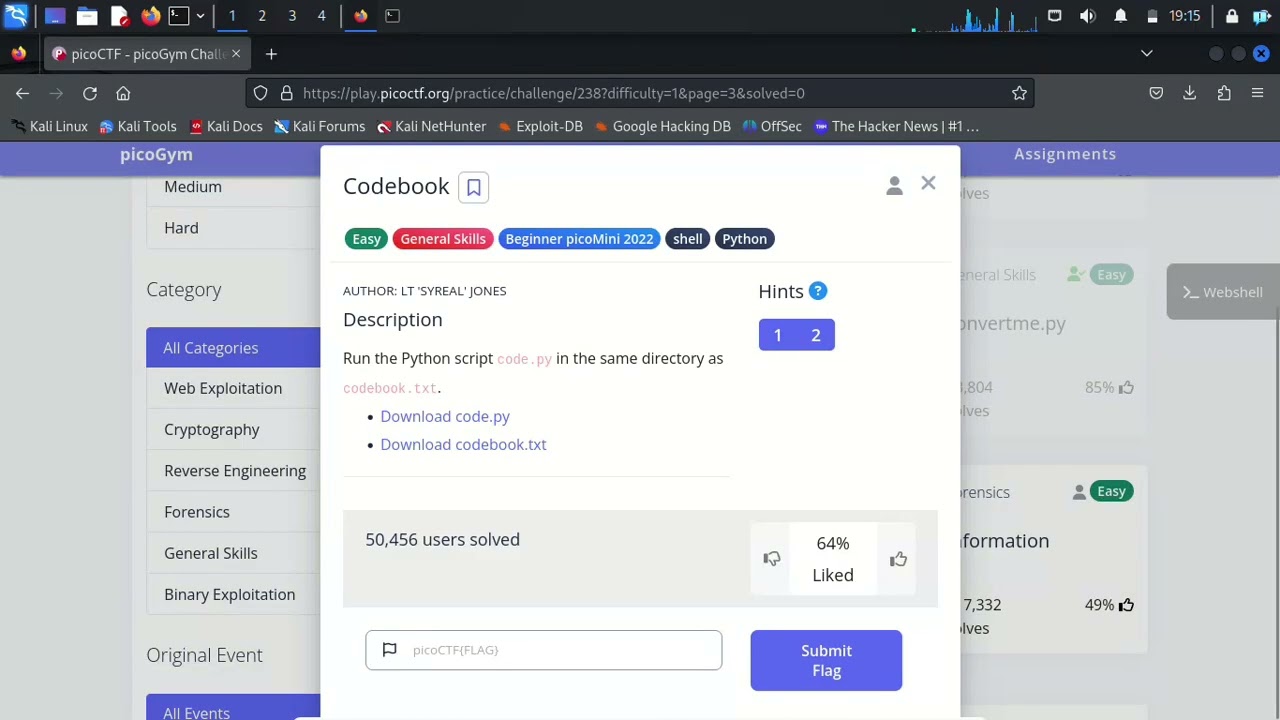
Task: Go back in browser history
Action: click(22, 93)
